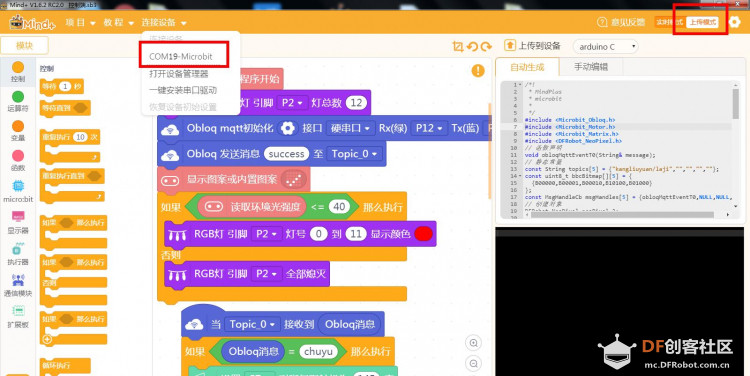Open the P2 pin dropdown in the 灯总数 block
This screenshot has width=750, height=376.
[x=292, y=103]
